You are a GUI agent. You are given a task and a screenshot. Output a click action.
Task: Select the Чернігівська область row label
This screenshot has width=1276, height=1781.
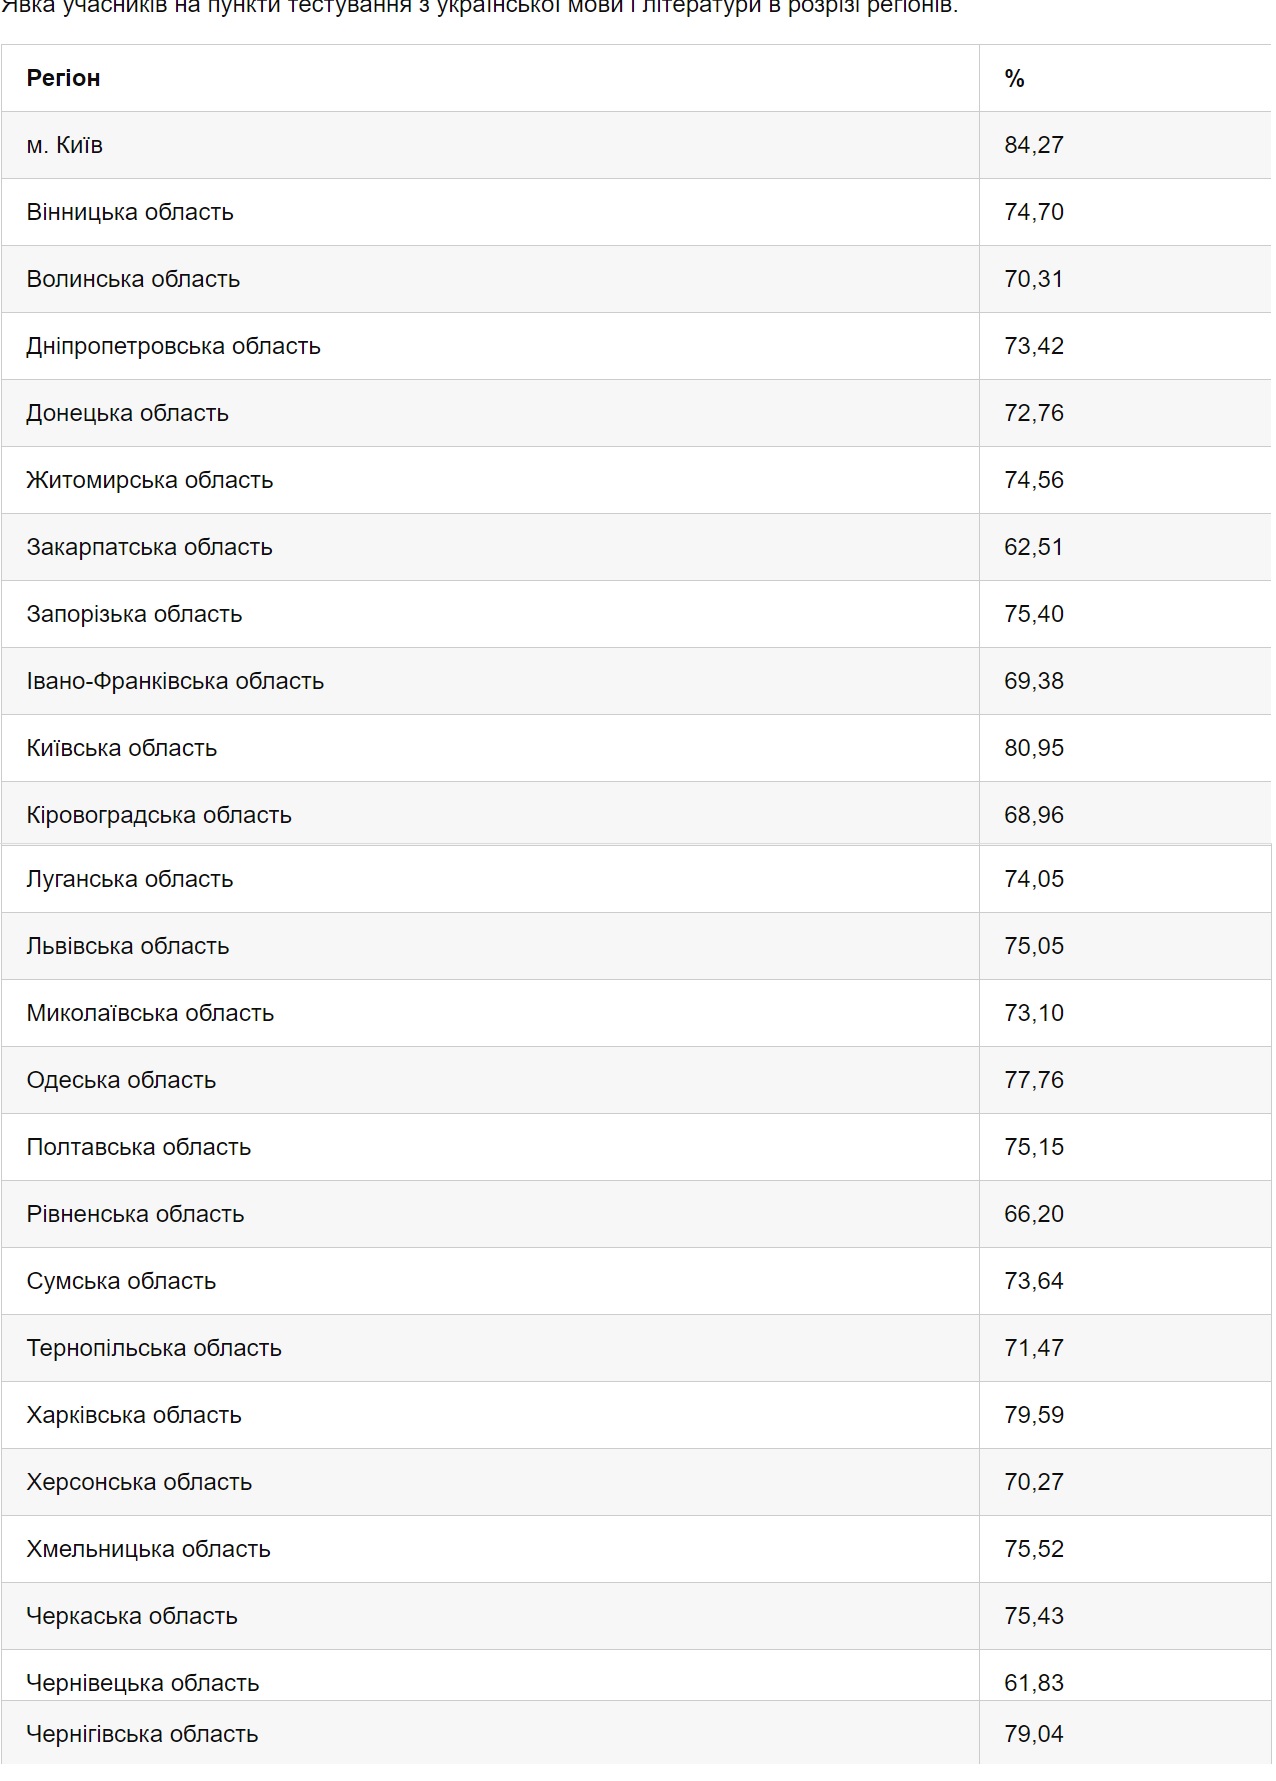[142, 1734]
